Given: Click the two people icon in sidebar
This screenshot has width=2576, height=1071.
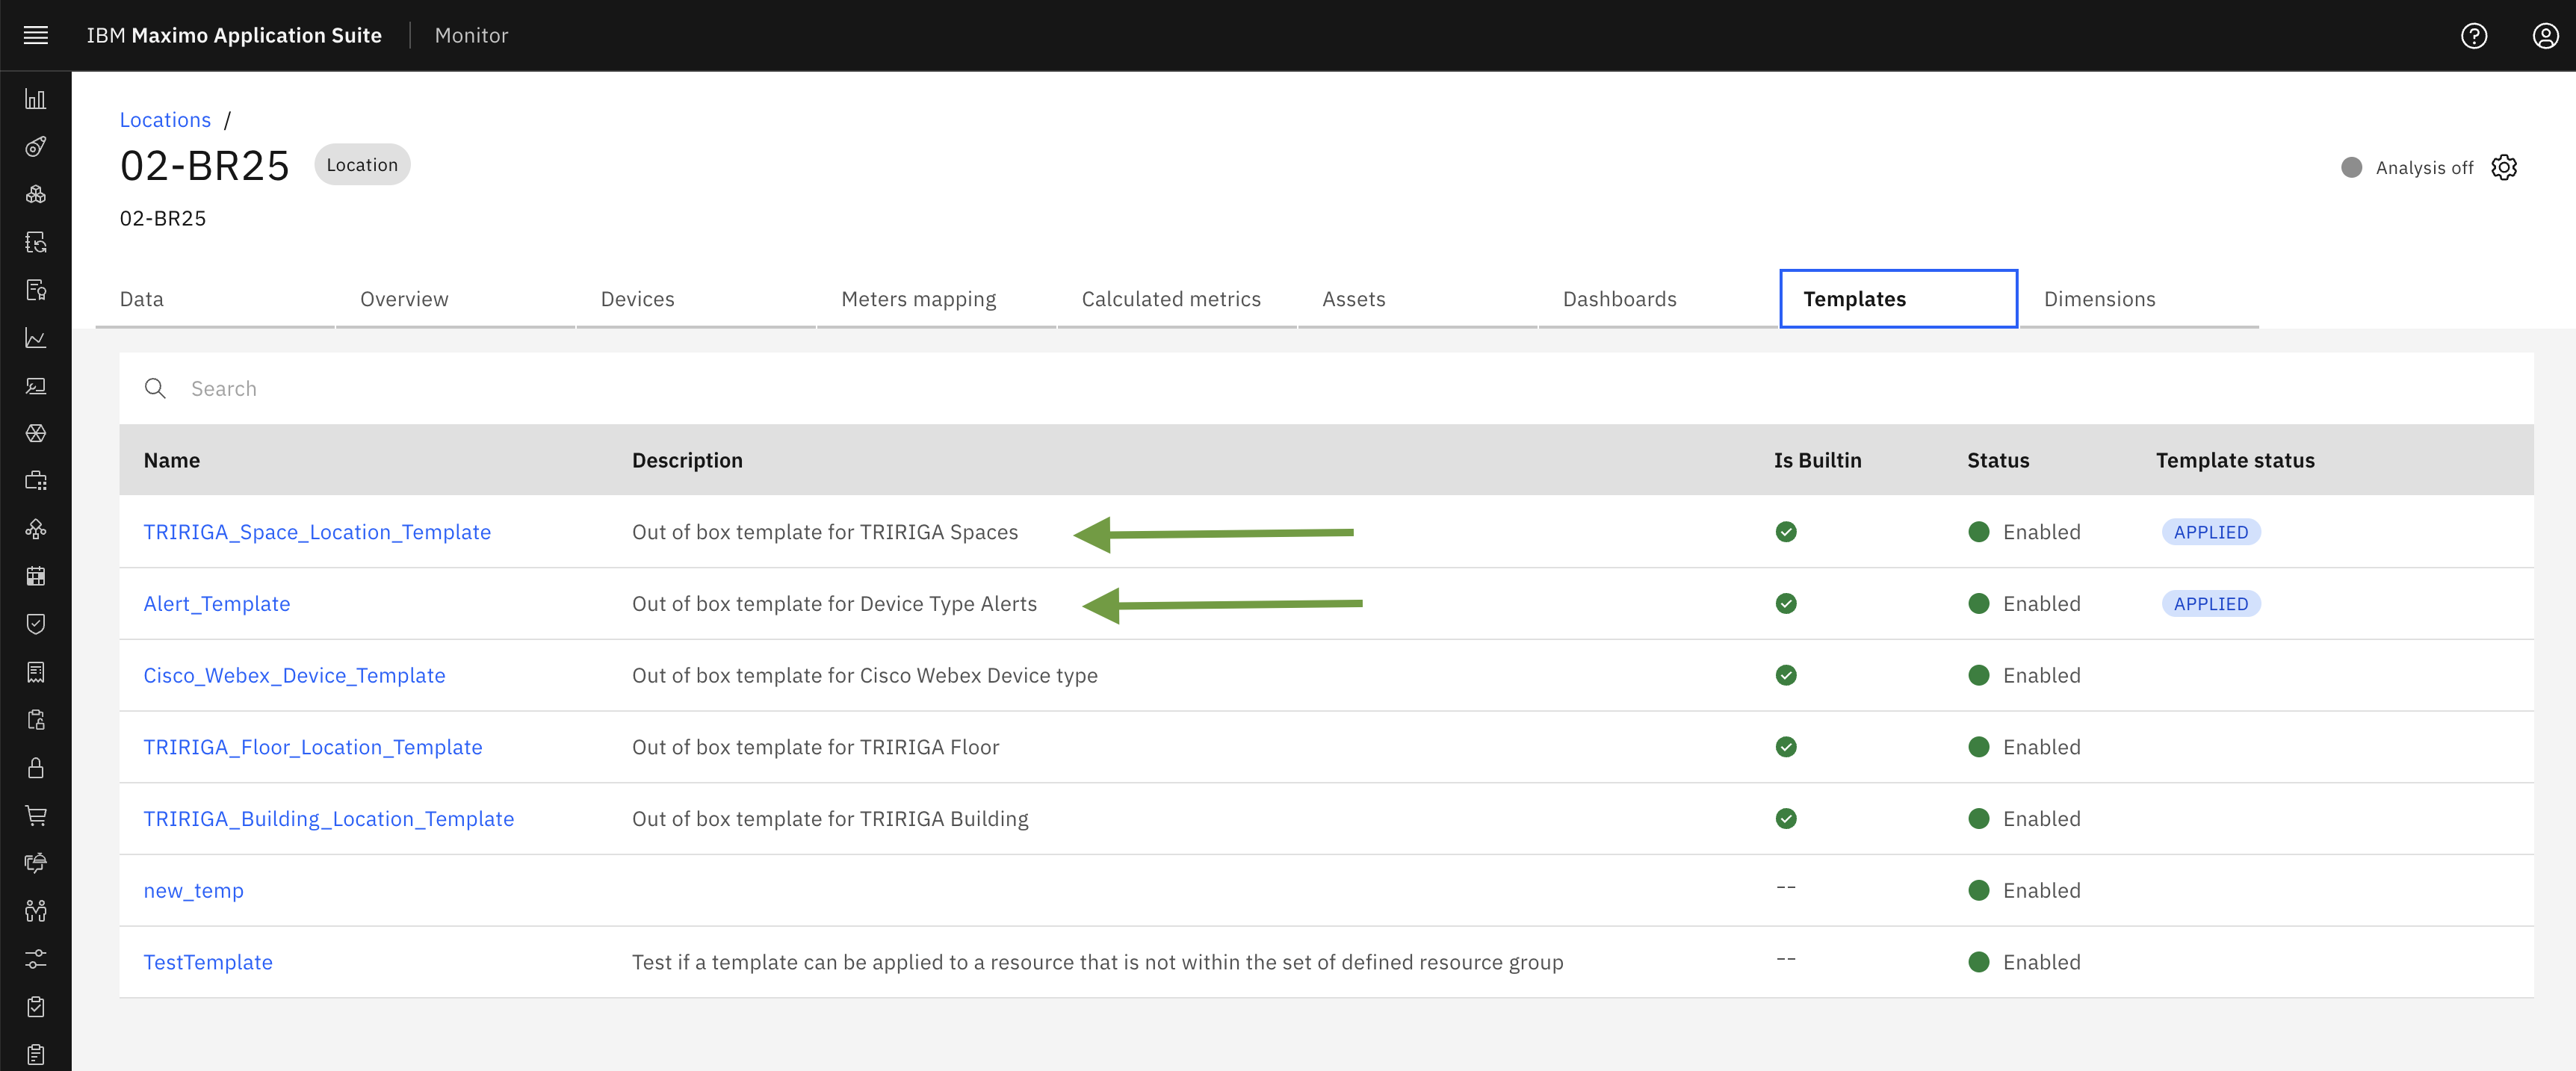Looking at the screenshot, I should pos(36,911).
